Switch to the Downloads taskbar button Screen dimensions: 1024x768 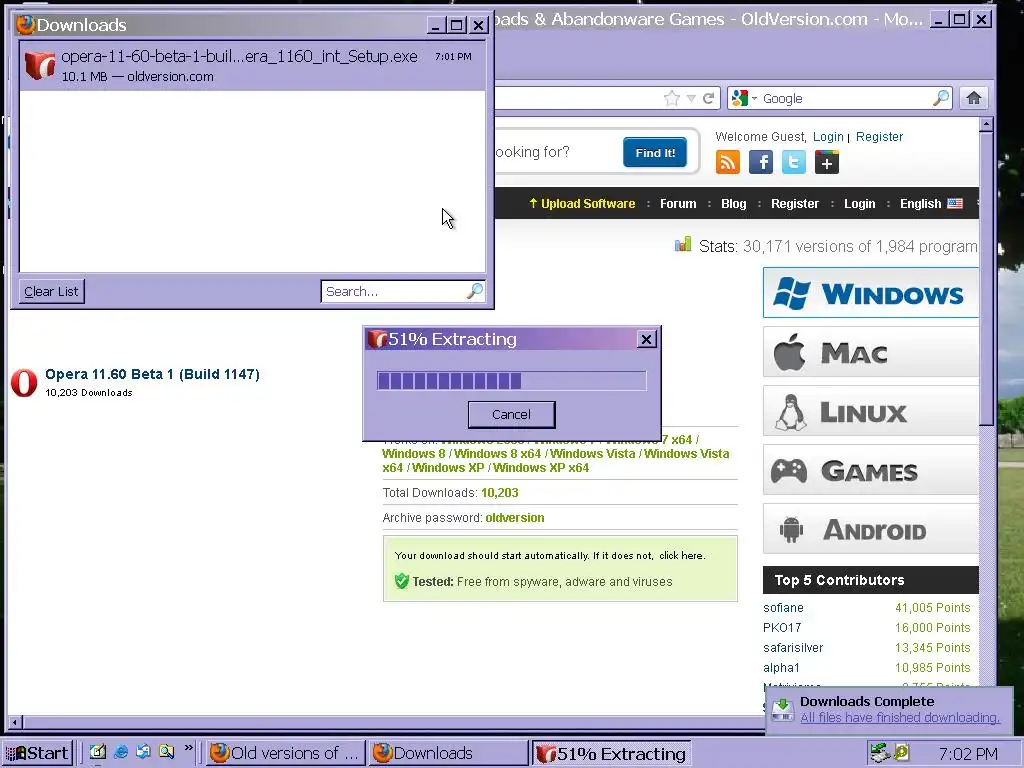point(448,753)
